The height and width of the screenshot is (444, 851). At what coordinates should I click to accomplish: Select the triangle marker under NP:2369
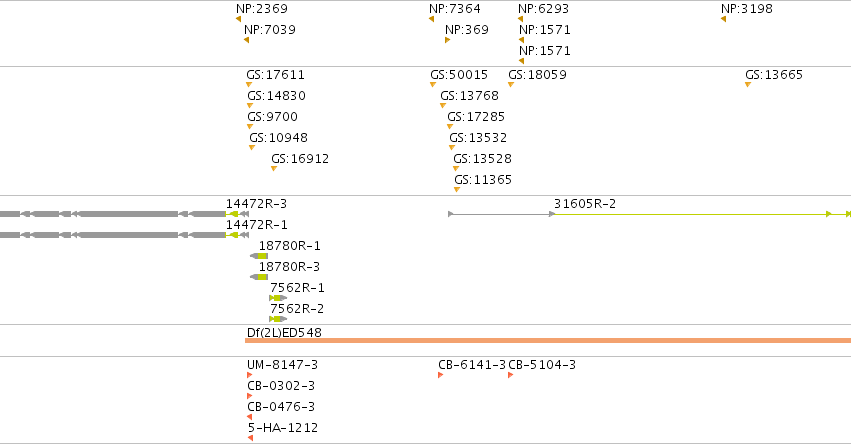pyautogui.click(x=238, y=19)
